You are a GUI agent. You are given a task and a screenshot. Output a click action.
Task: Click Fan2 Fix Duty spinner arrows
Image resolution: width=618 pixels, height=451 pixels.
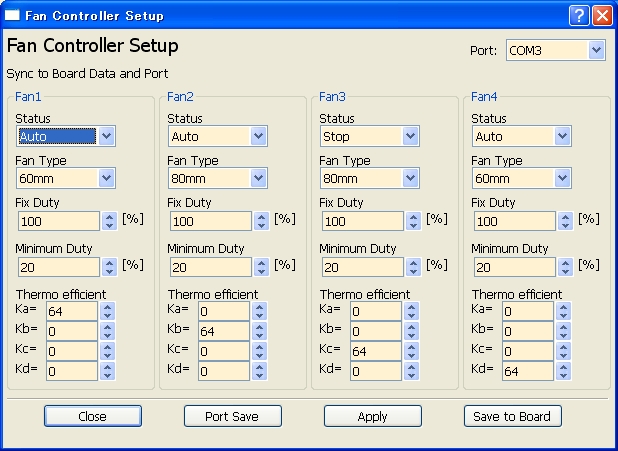pos(261,221)
